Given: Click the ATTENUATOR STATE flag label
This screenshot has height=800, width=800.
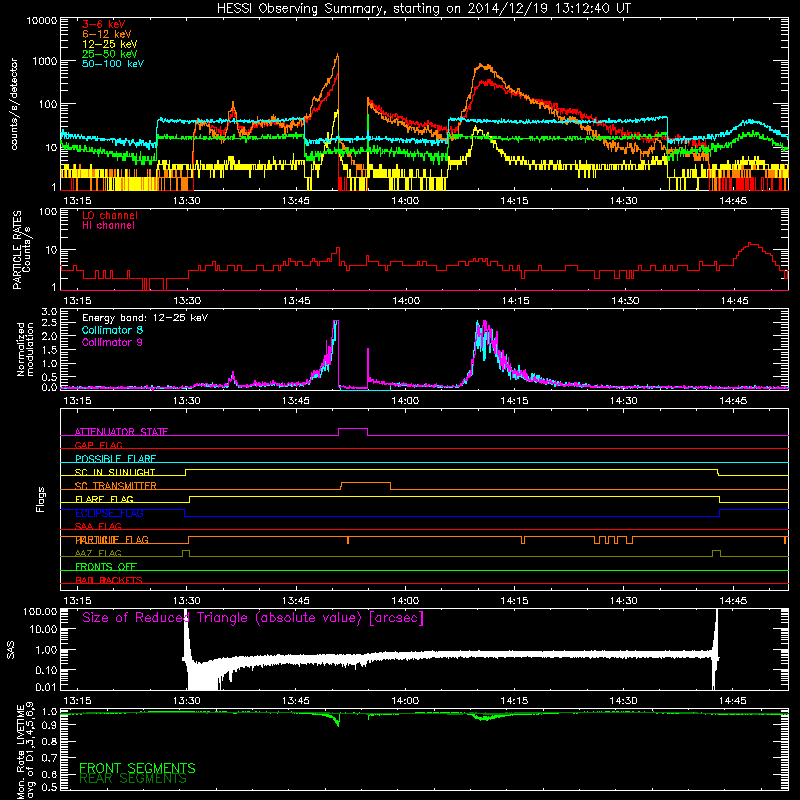Looking at the screenshot, I should point(121,432).
